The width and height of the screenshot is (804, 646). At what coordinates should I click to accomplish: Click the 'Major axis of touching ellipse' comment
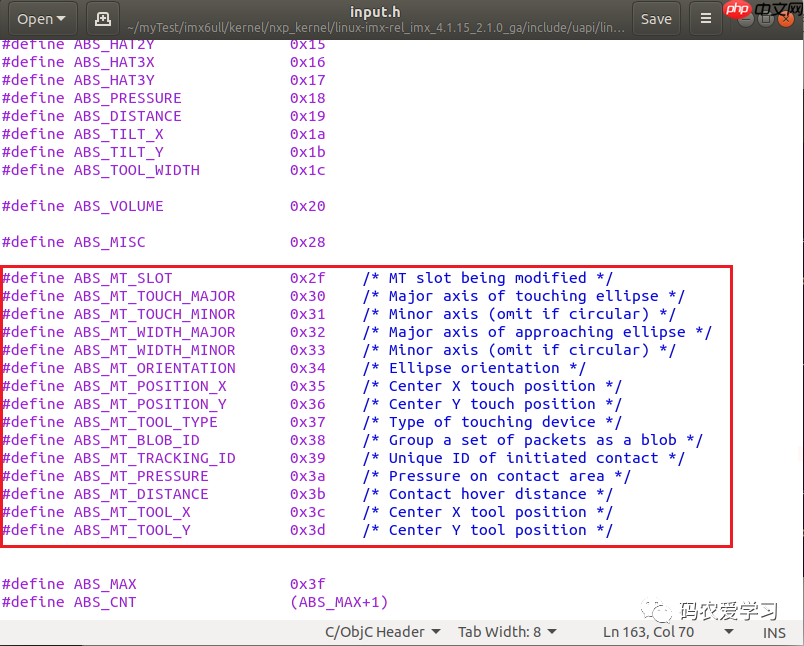(524, 296)
